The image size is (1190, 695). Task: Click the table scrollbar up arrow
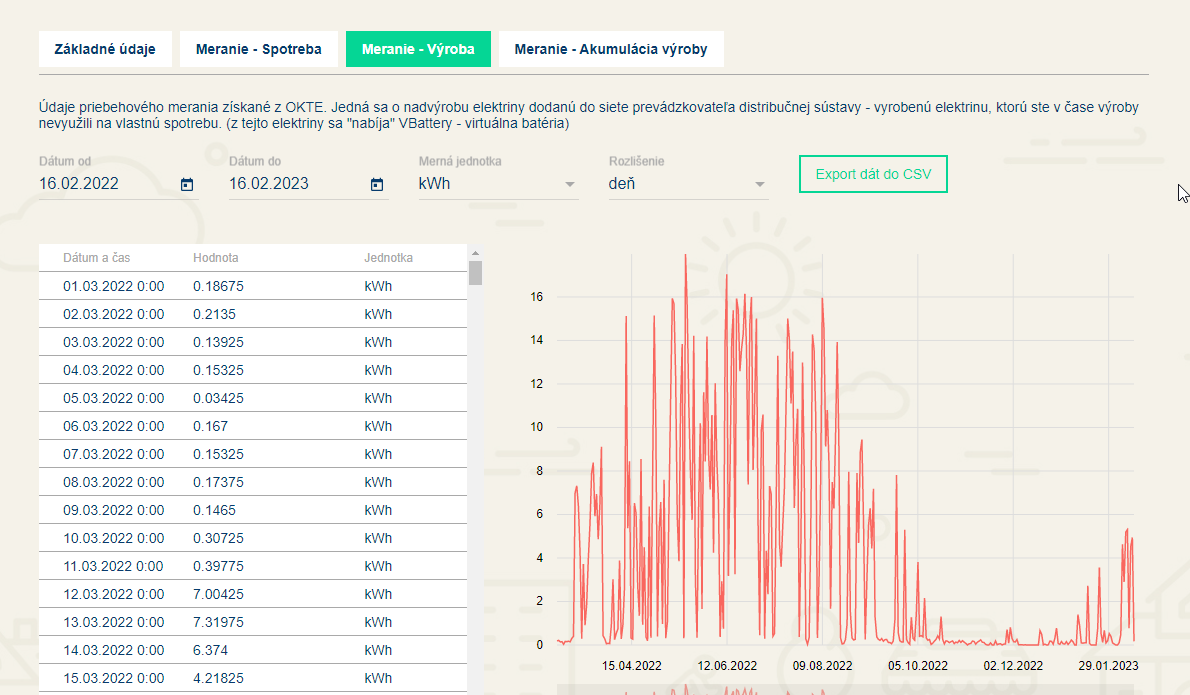click(475, 253)
